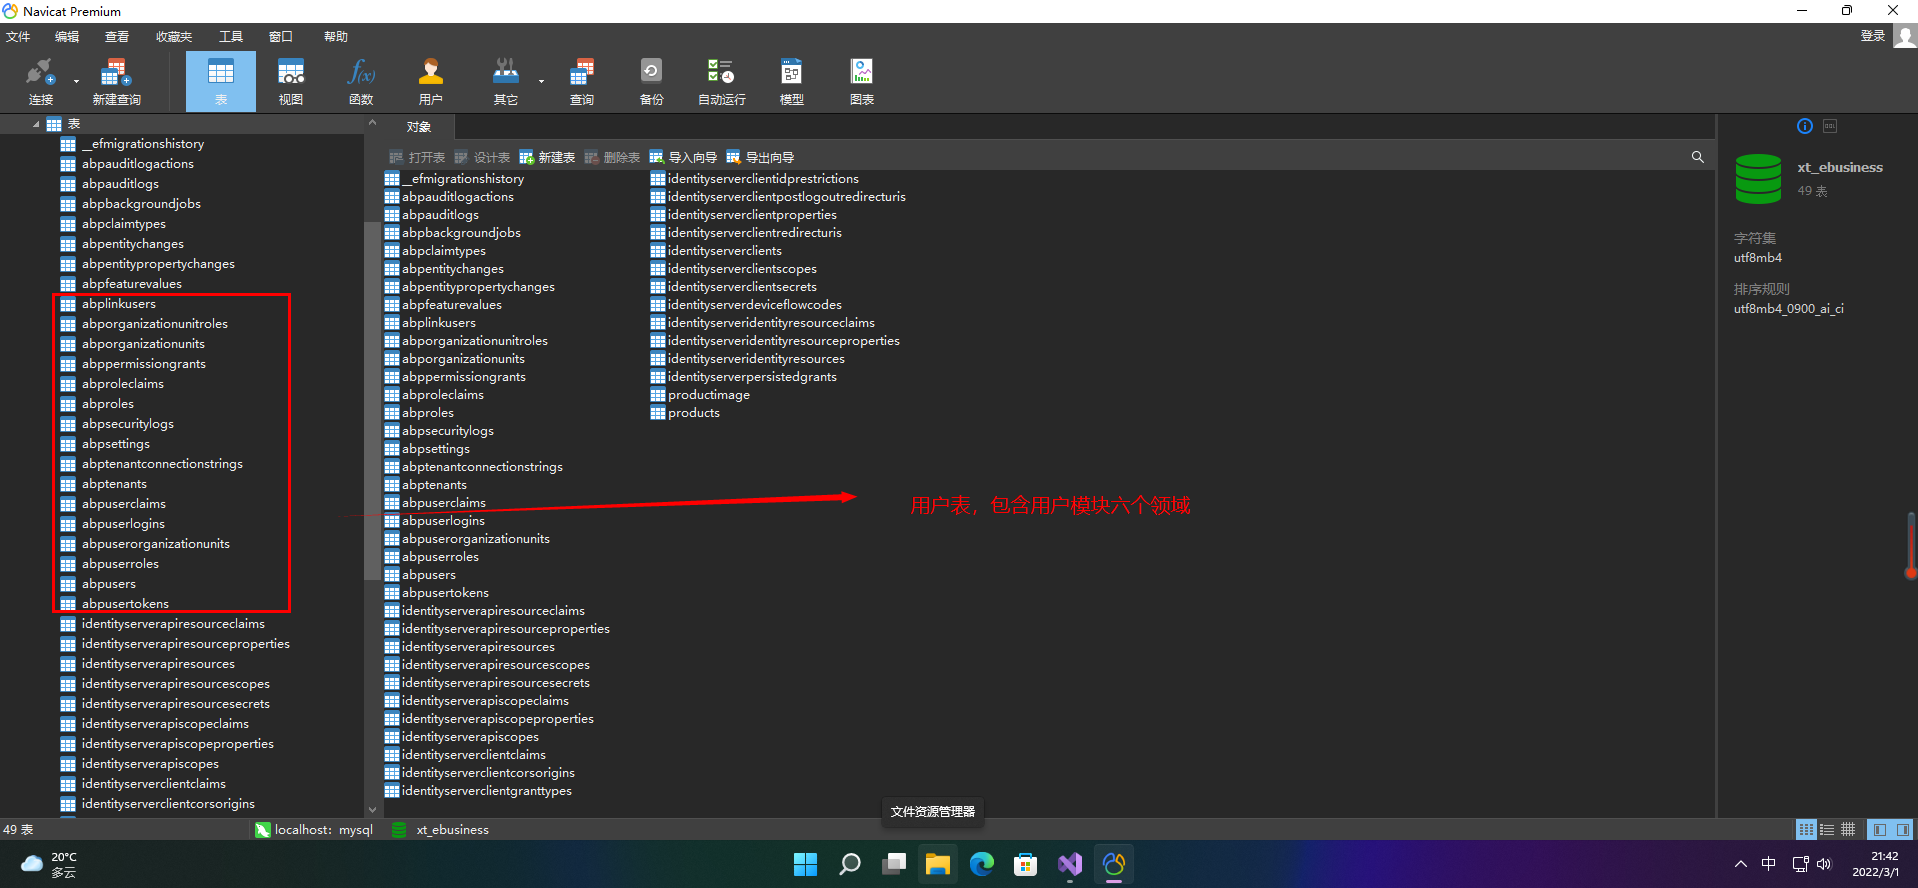Open dropdown arrow beside 连接

pos(76,82)
